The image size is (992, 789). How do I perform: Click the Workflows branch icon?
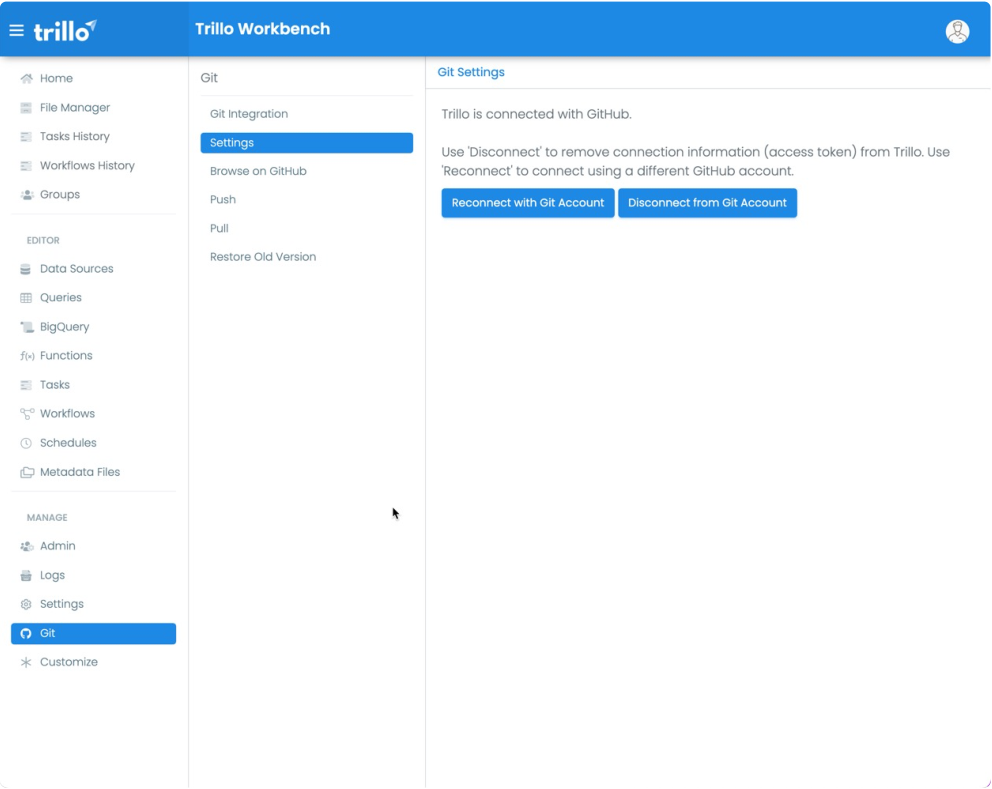point(27,414)
